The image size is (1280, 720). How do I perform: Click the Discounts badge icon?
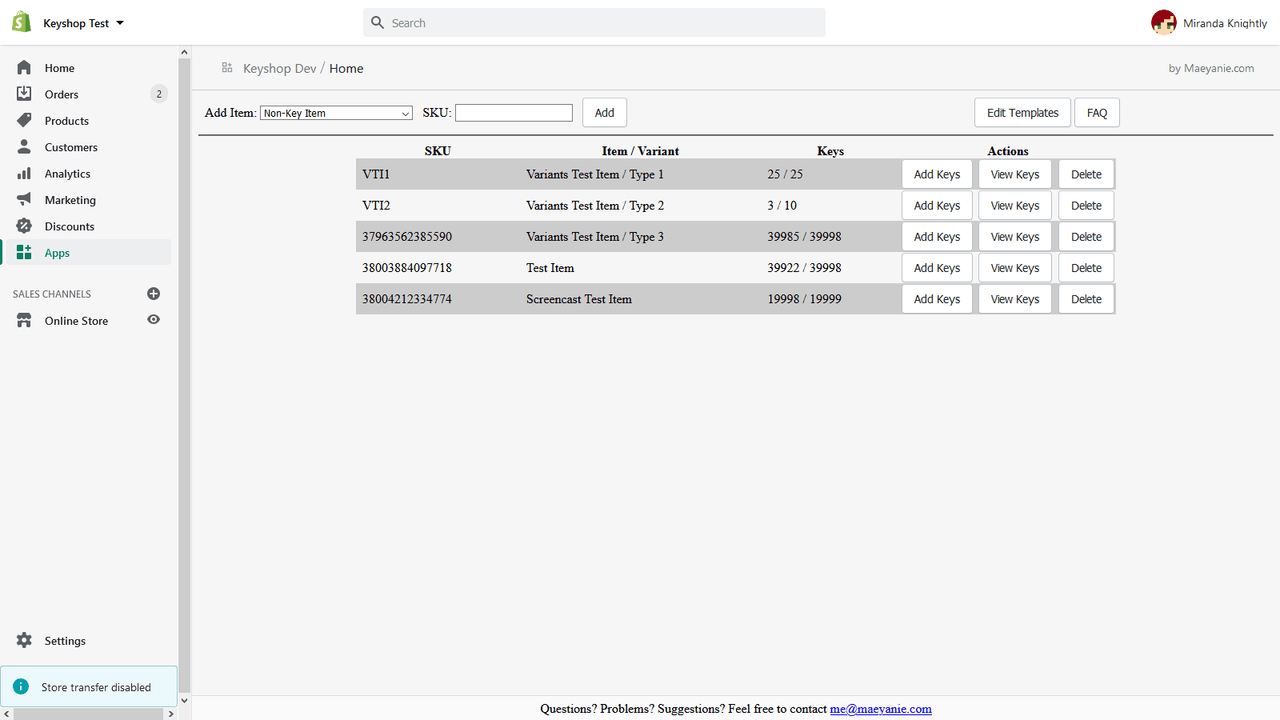click(x=24, y=226)
